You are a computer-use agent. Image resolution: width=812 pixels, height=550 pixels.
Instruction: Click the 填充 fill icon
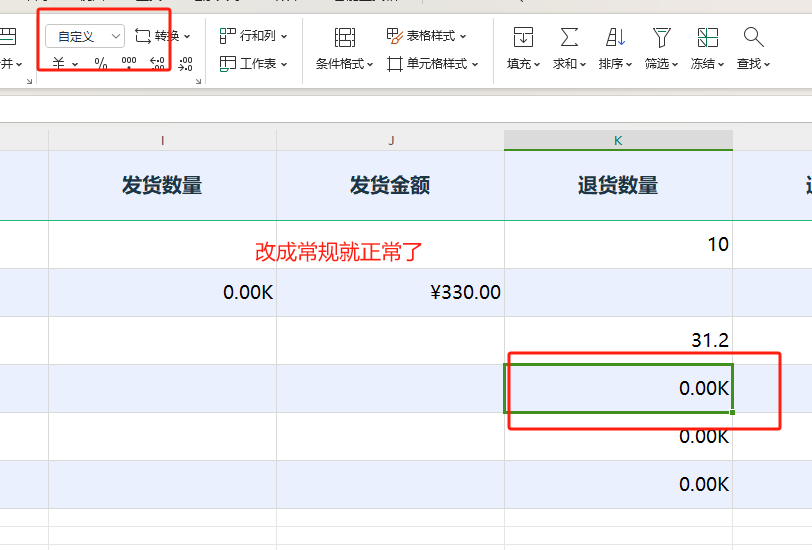tap(523, 37)
